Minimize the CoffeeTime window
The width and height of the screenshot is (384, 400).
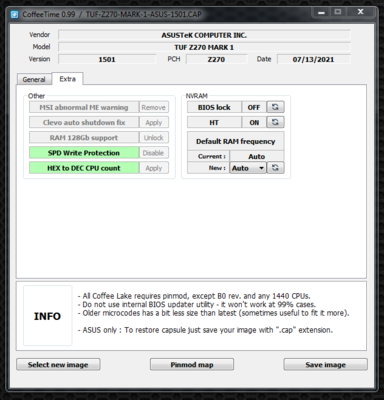coord(321,12)
